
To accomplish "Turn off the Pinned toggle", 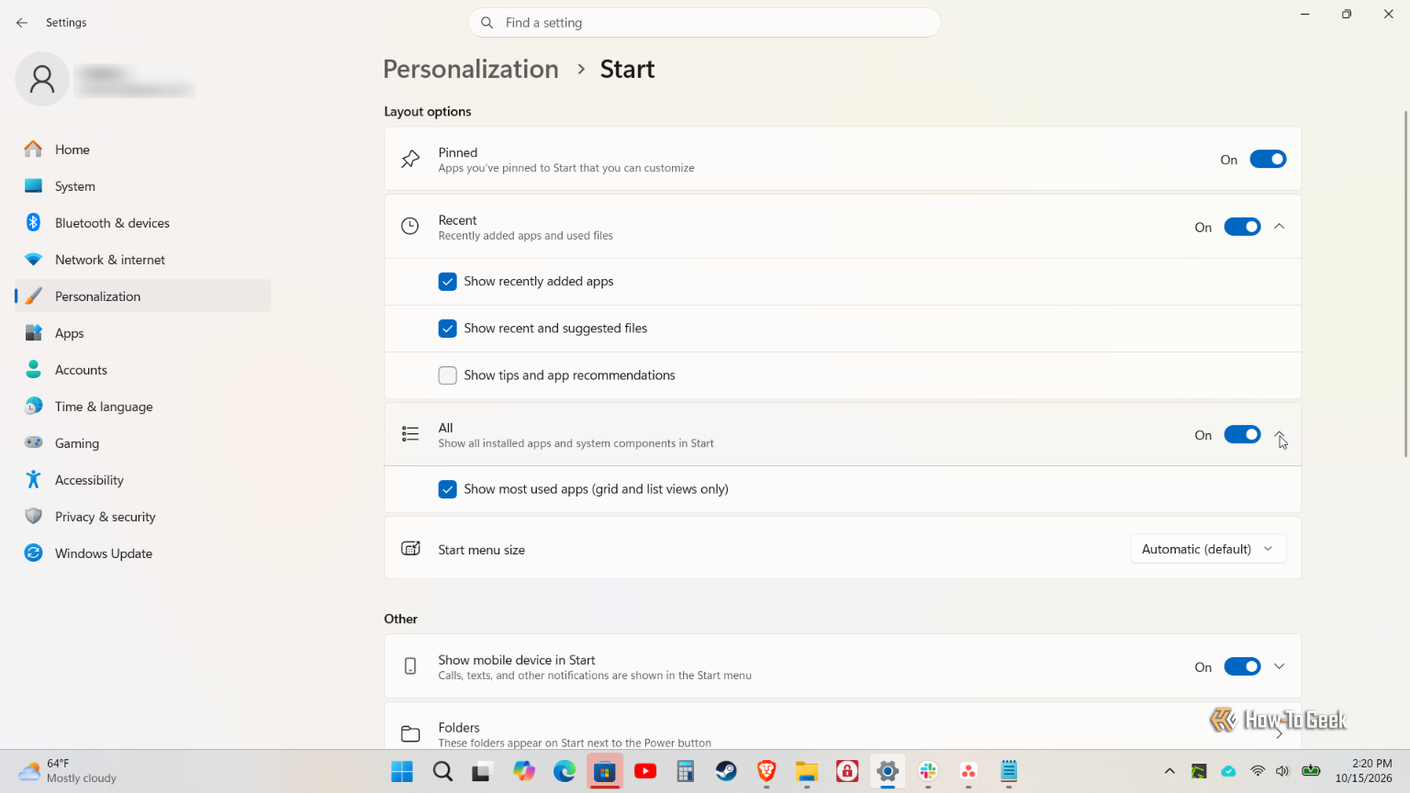I will coord(1267,159).
